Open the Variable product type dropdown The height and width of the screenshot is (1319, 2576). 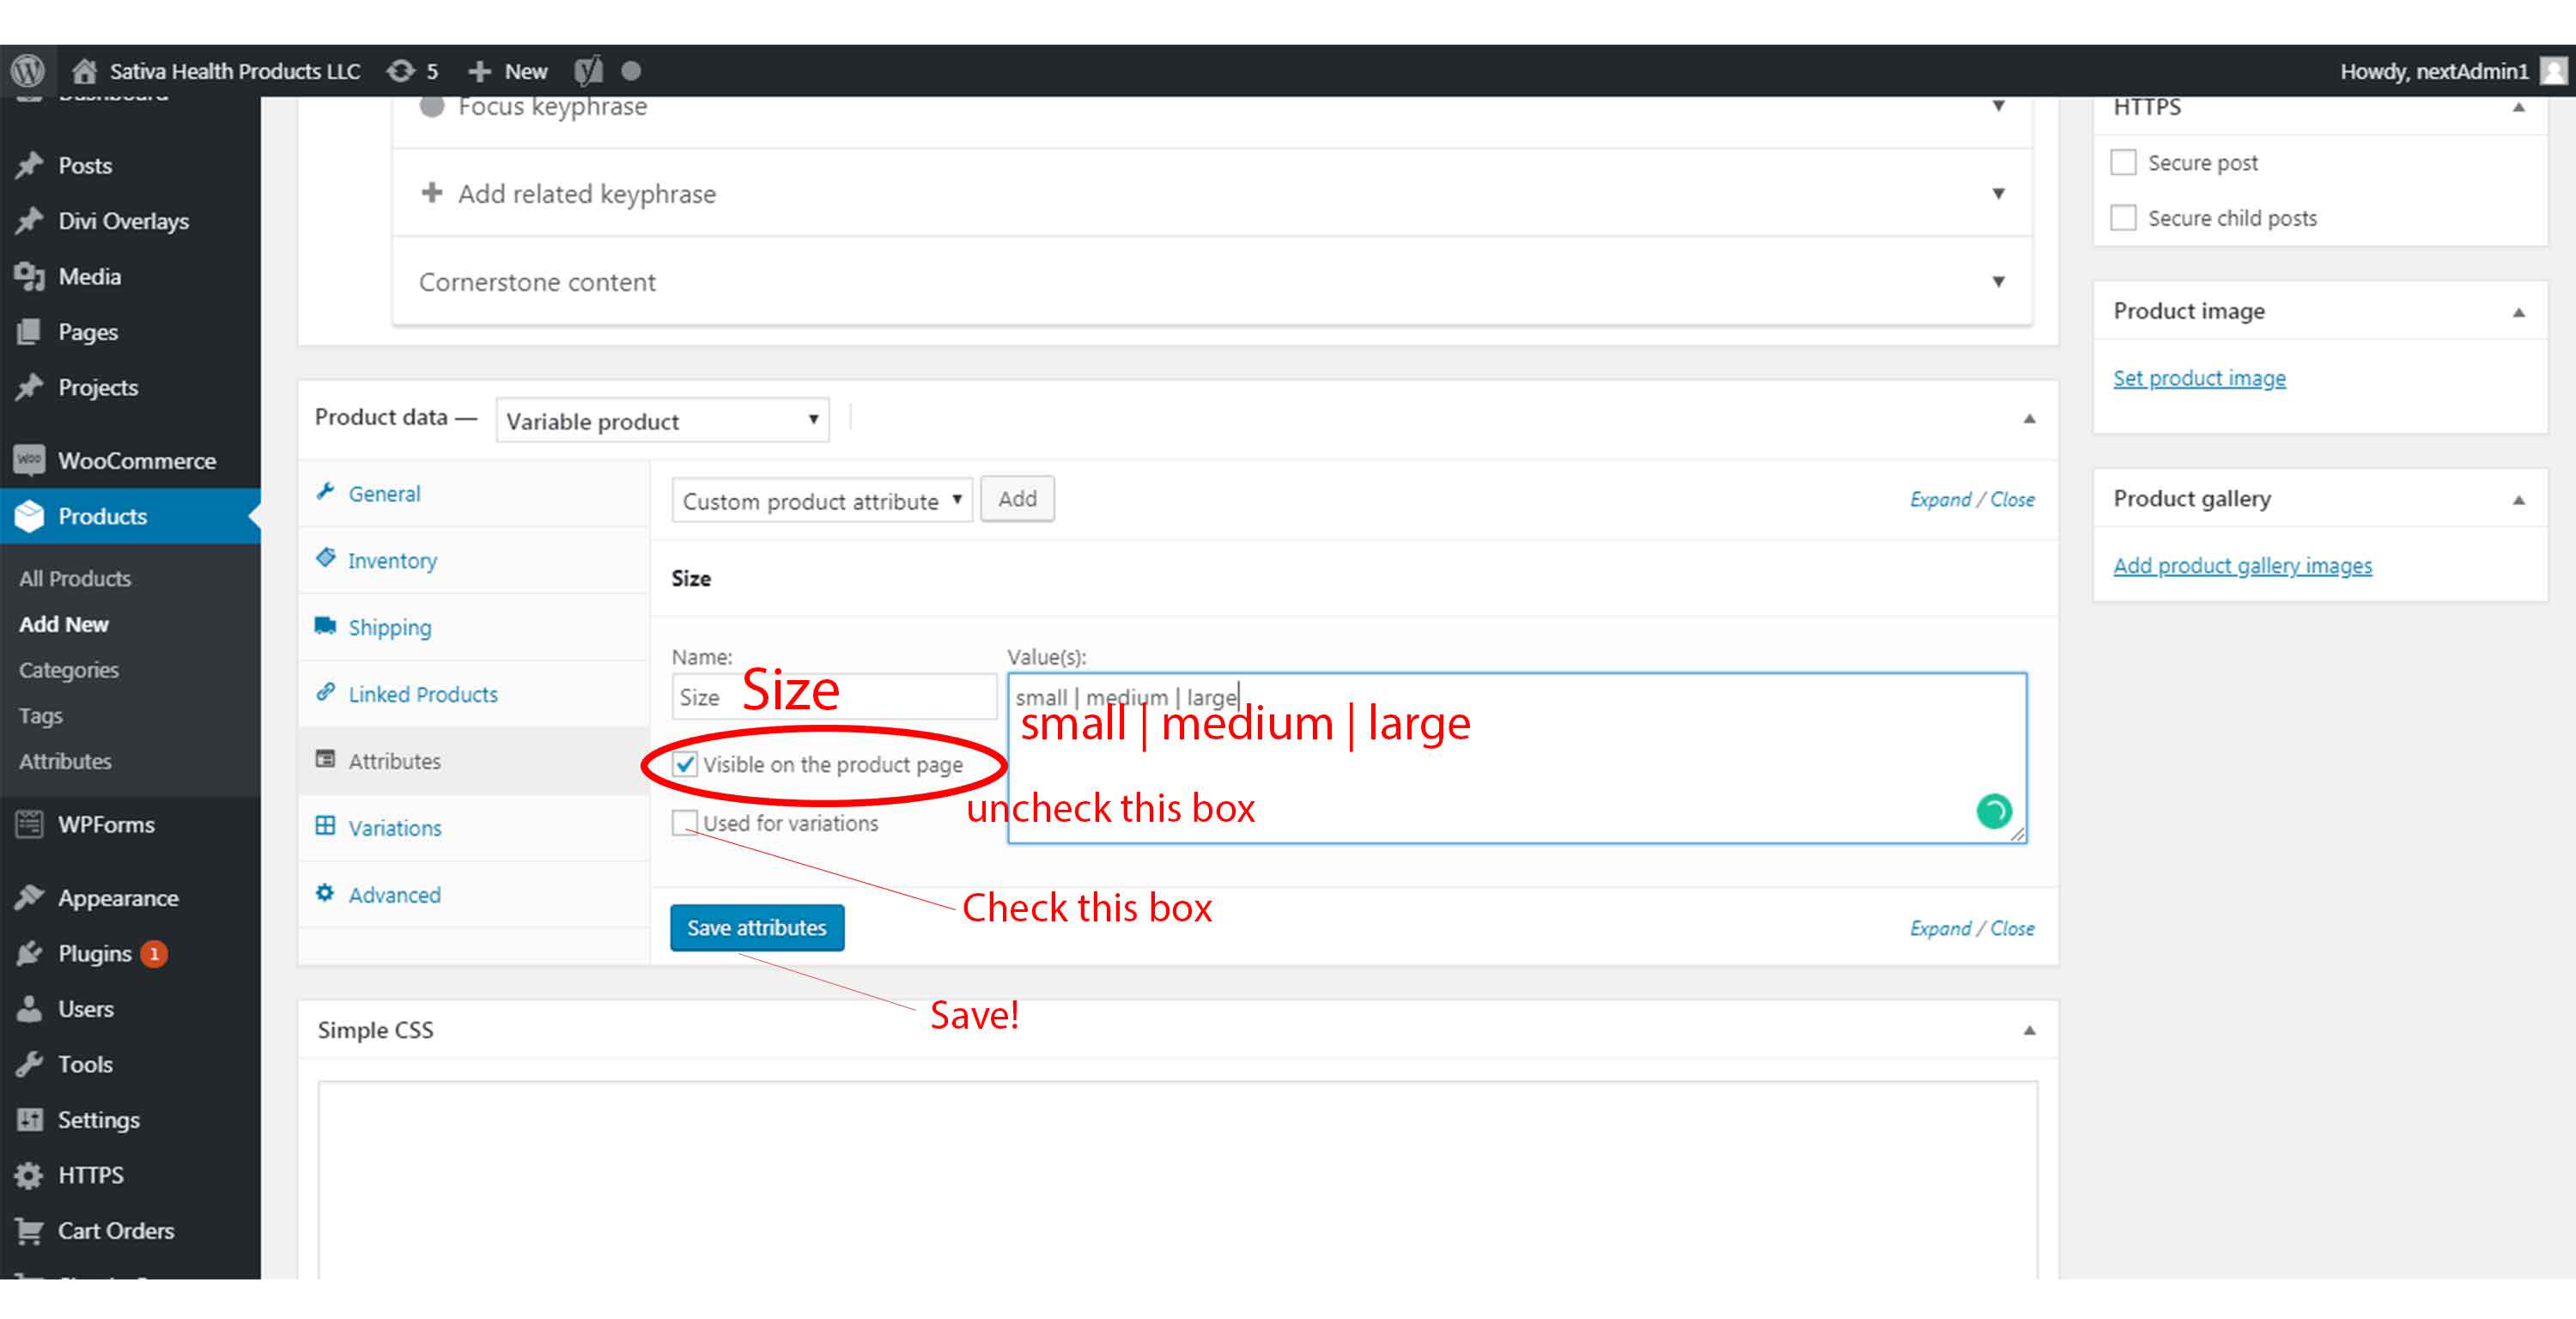(x=662, y=420)
